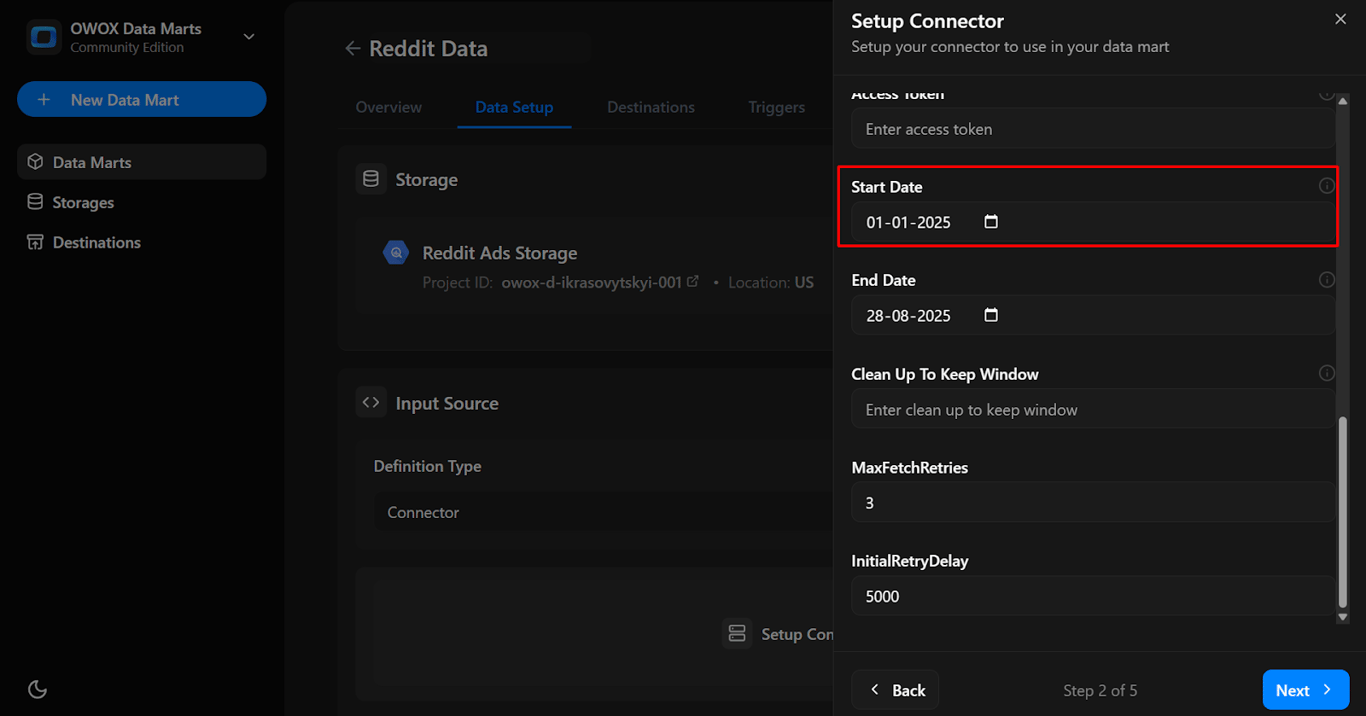The image size is (1366, 716).
Task: Open Destinations in sidebar
Action: [142, 242]
